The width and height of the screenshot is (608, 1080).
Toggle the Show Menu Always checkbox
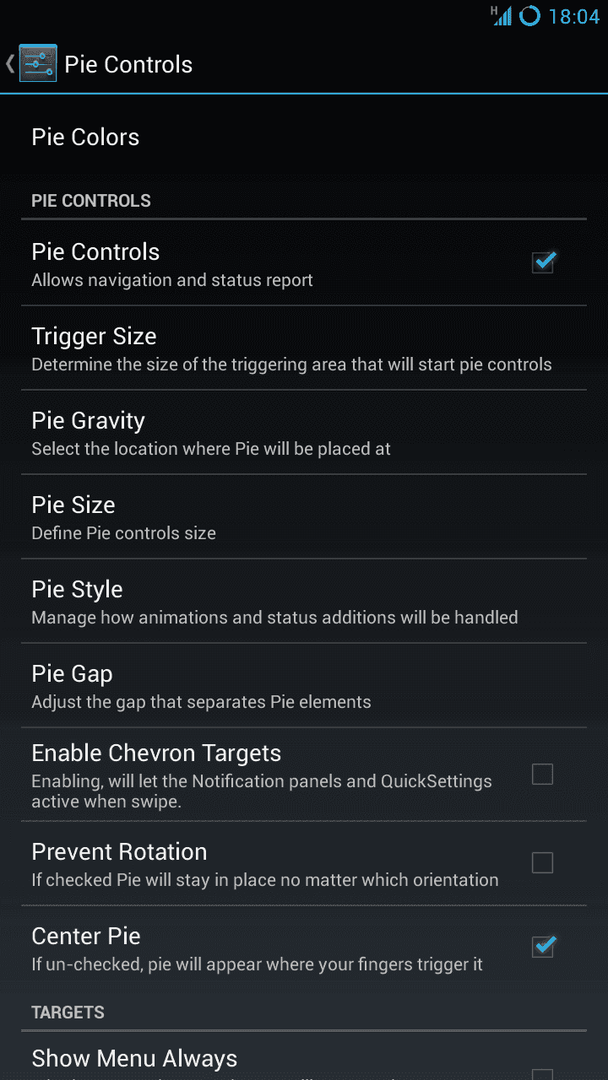click(x=543, y=1074)
